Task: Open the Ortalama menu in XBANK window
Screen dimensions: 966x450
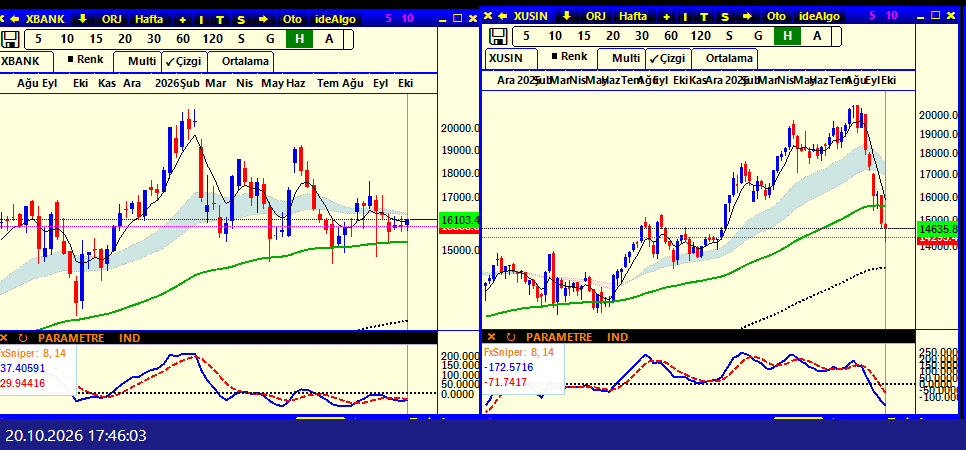Action: pyautogui.click(x=245, y=62)
